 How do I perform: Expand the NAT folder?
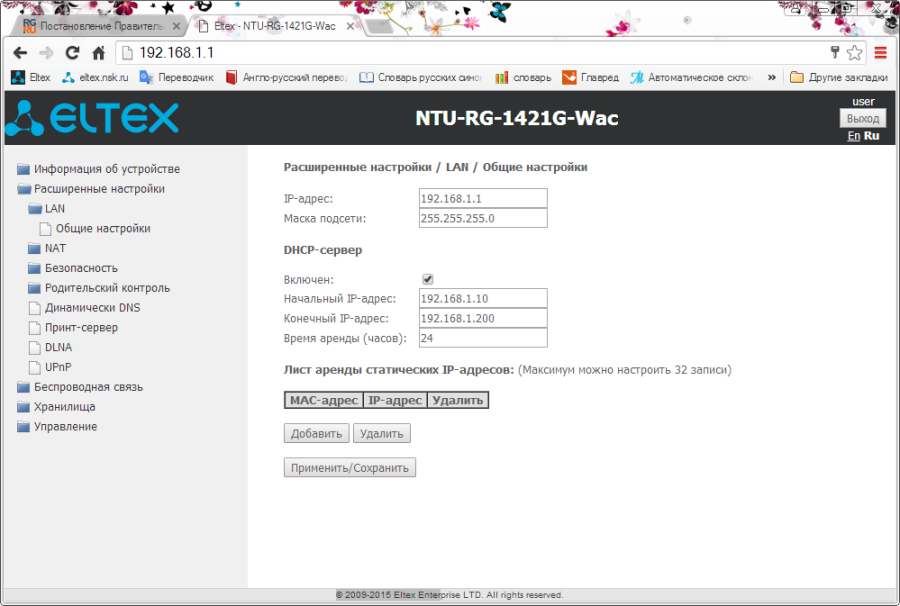47,248
